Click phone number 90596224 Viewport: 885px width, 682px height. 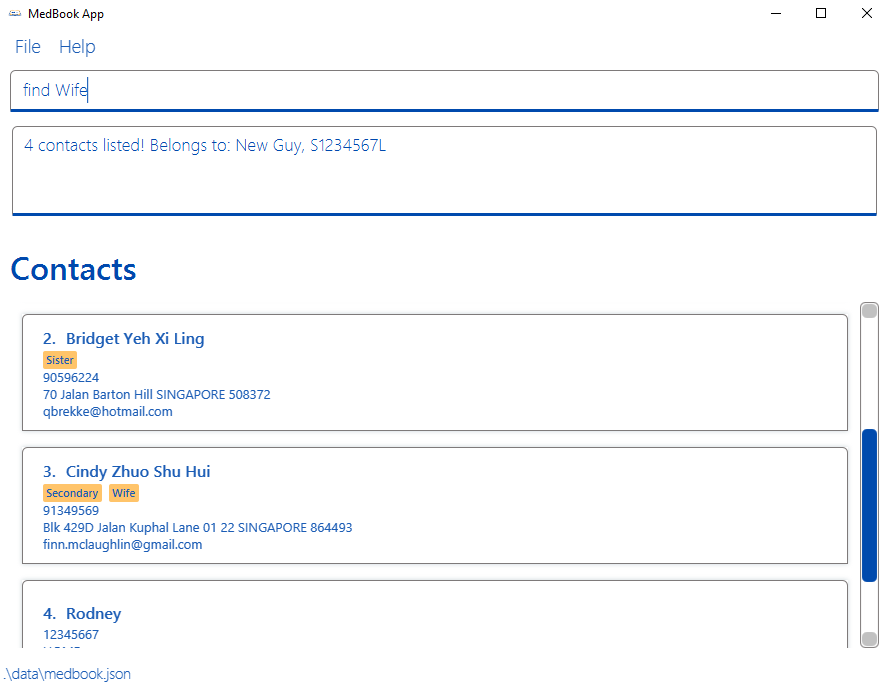[x=71, y=378]
